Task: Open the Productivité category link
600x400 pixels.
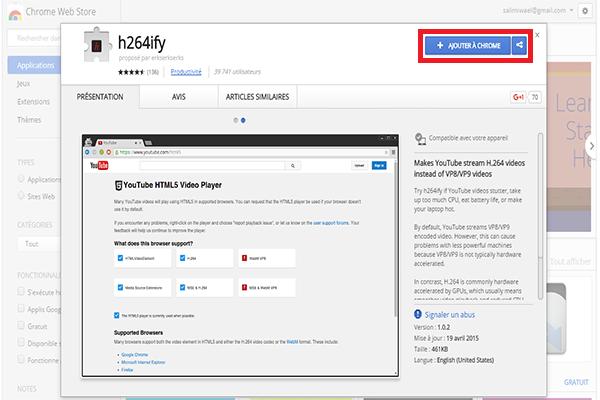Action: click(186, 72)
